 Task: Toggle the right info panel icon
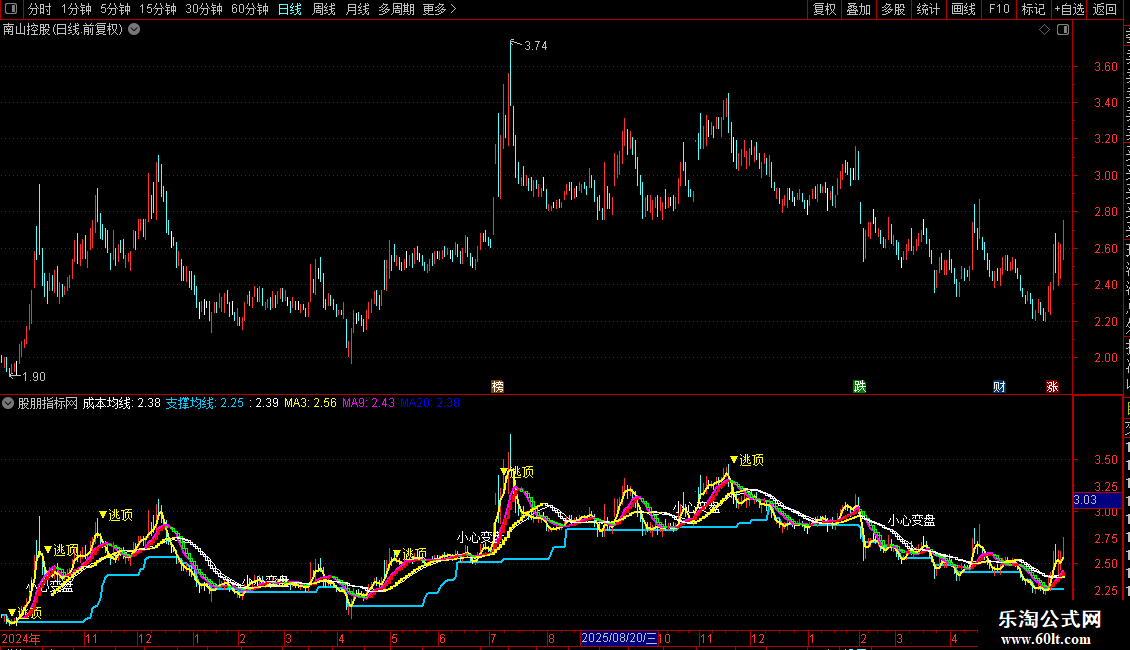[x=1063, y=30]
